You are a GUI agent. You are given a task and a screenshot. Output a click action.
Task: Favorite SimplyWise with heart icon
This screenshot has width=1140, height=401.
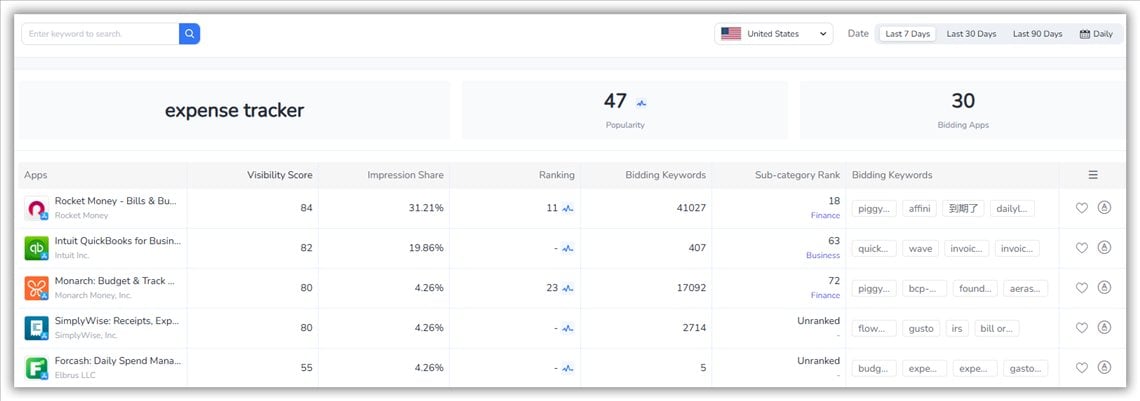point(1082,328)
